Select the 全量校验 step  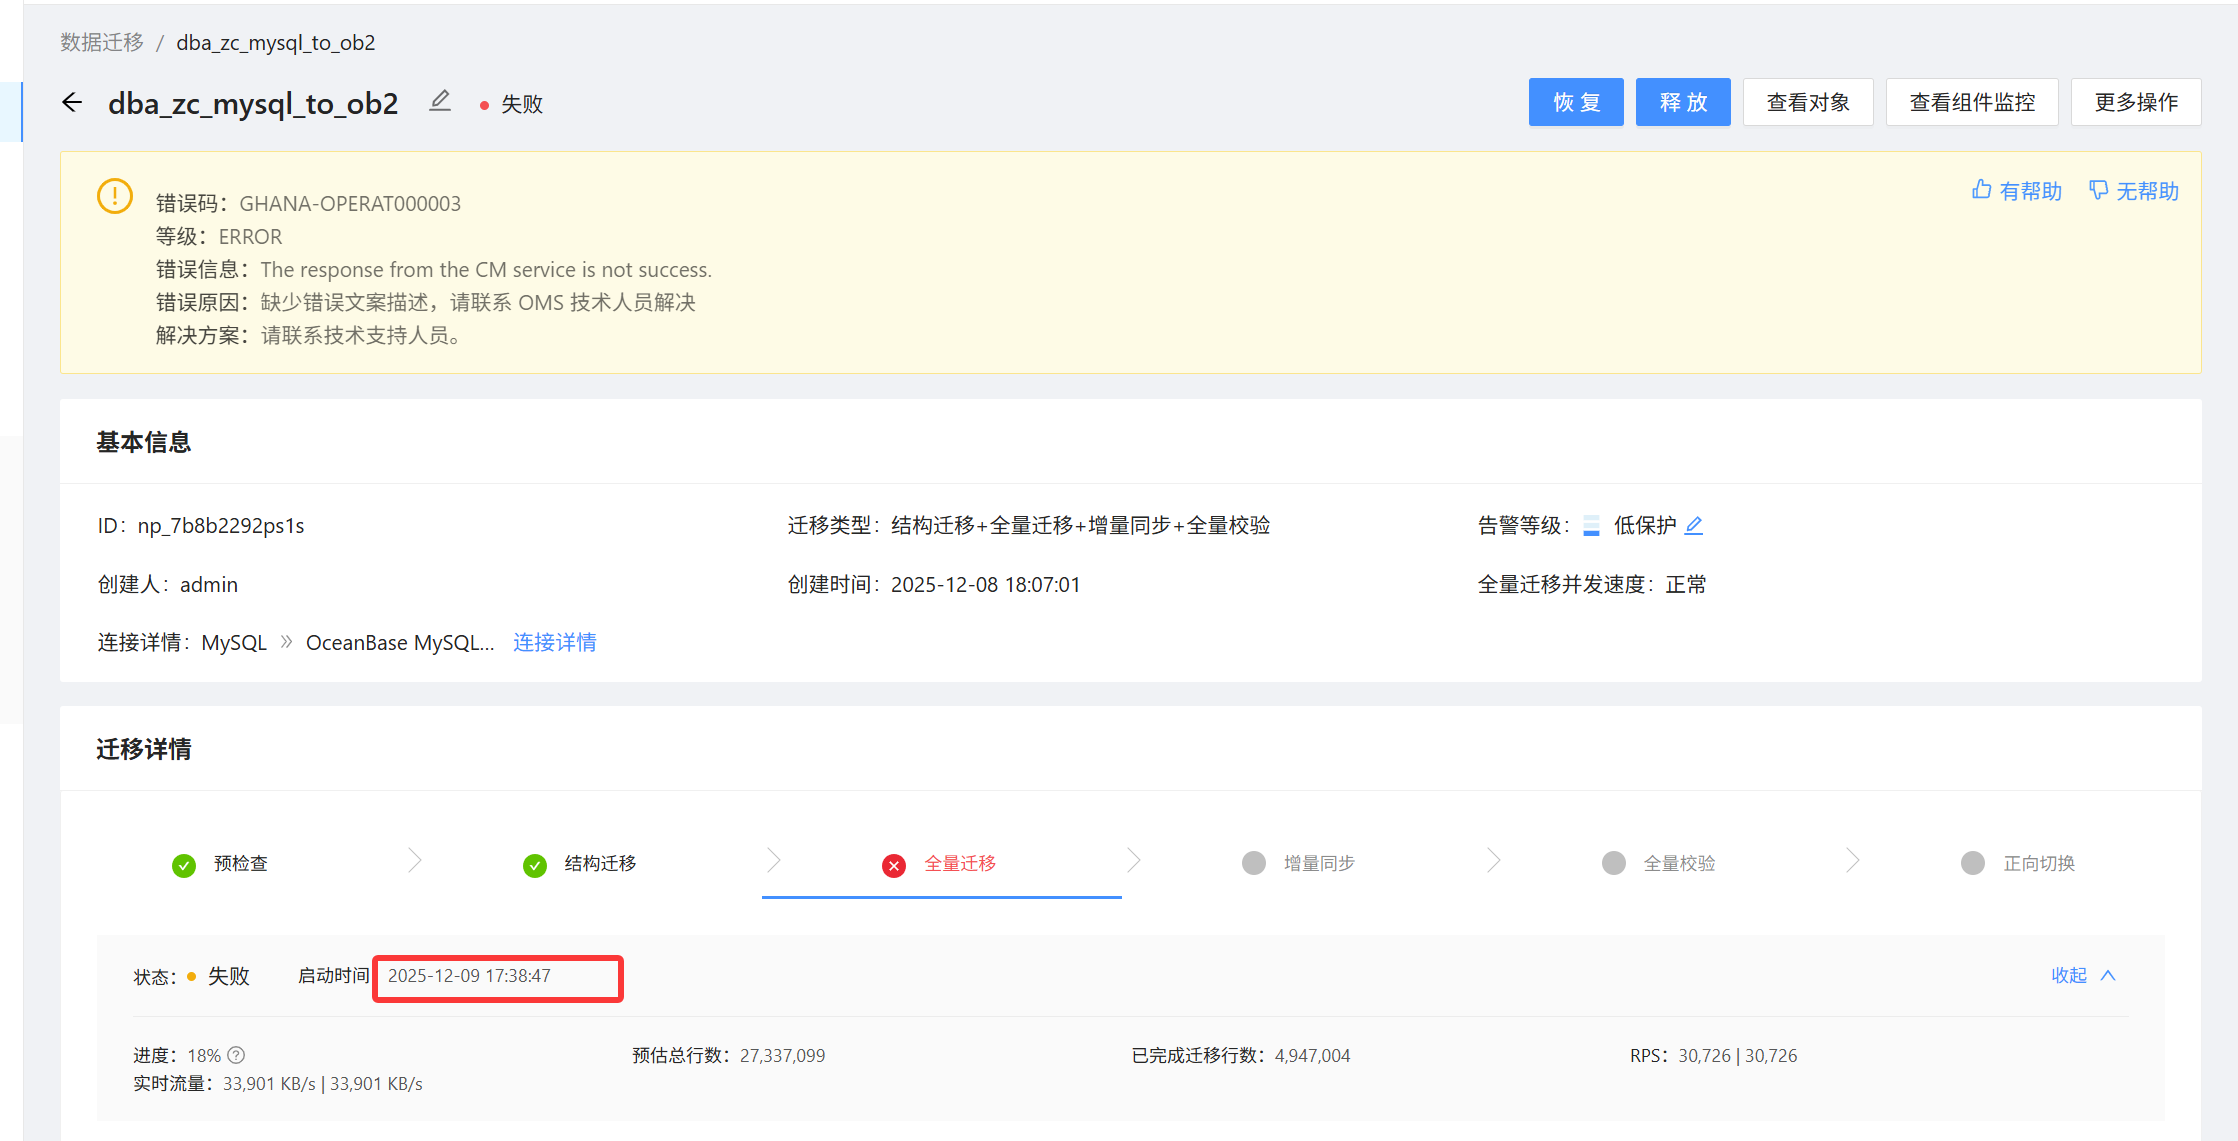point(1678,864)
